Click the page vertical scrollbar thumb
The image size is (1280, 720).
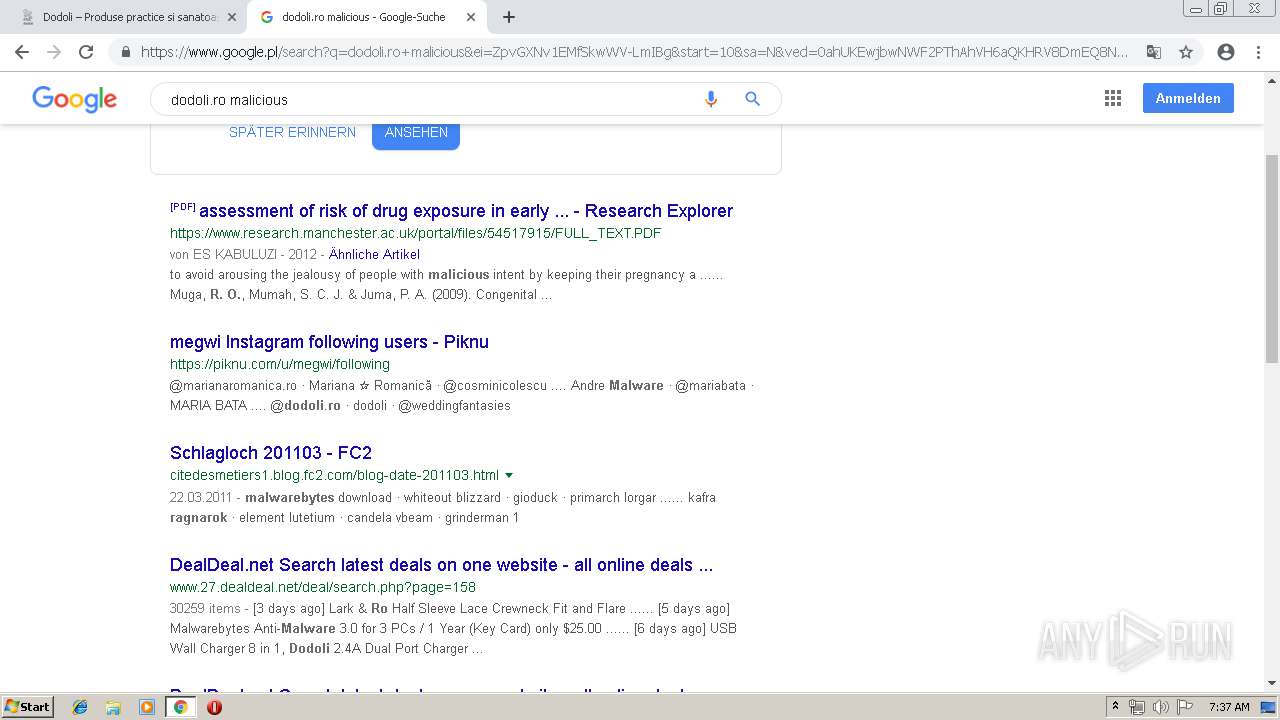click(1272, 259)
